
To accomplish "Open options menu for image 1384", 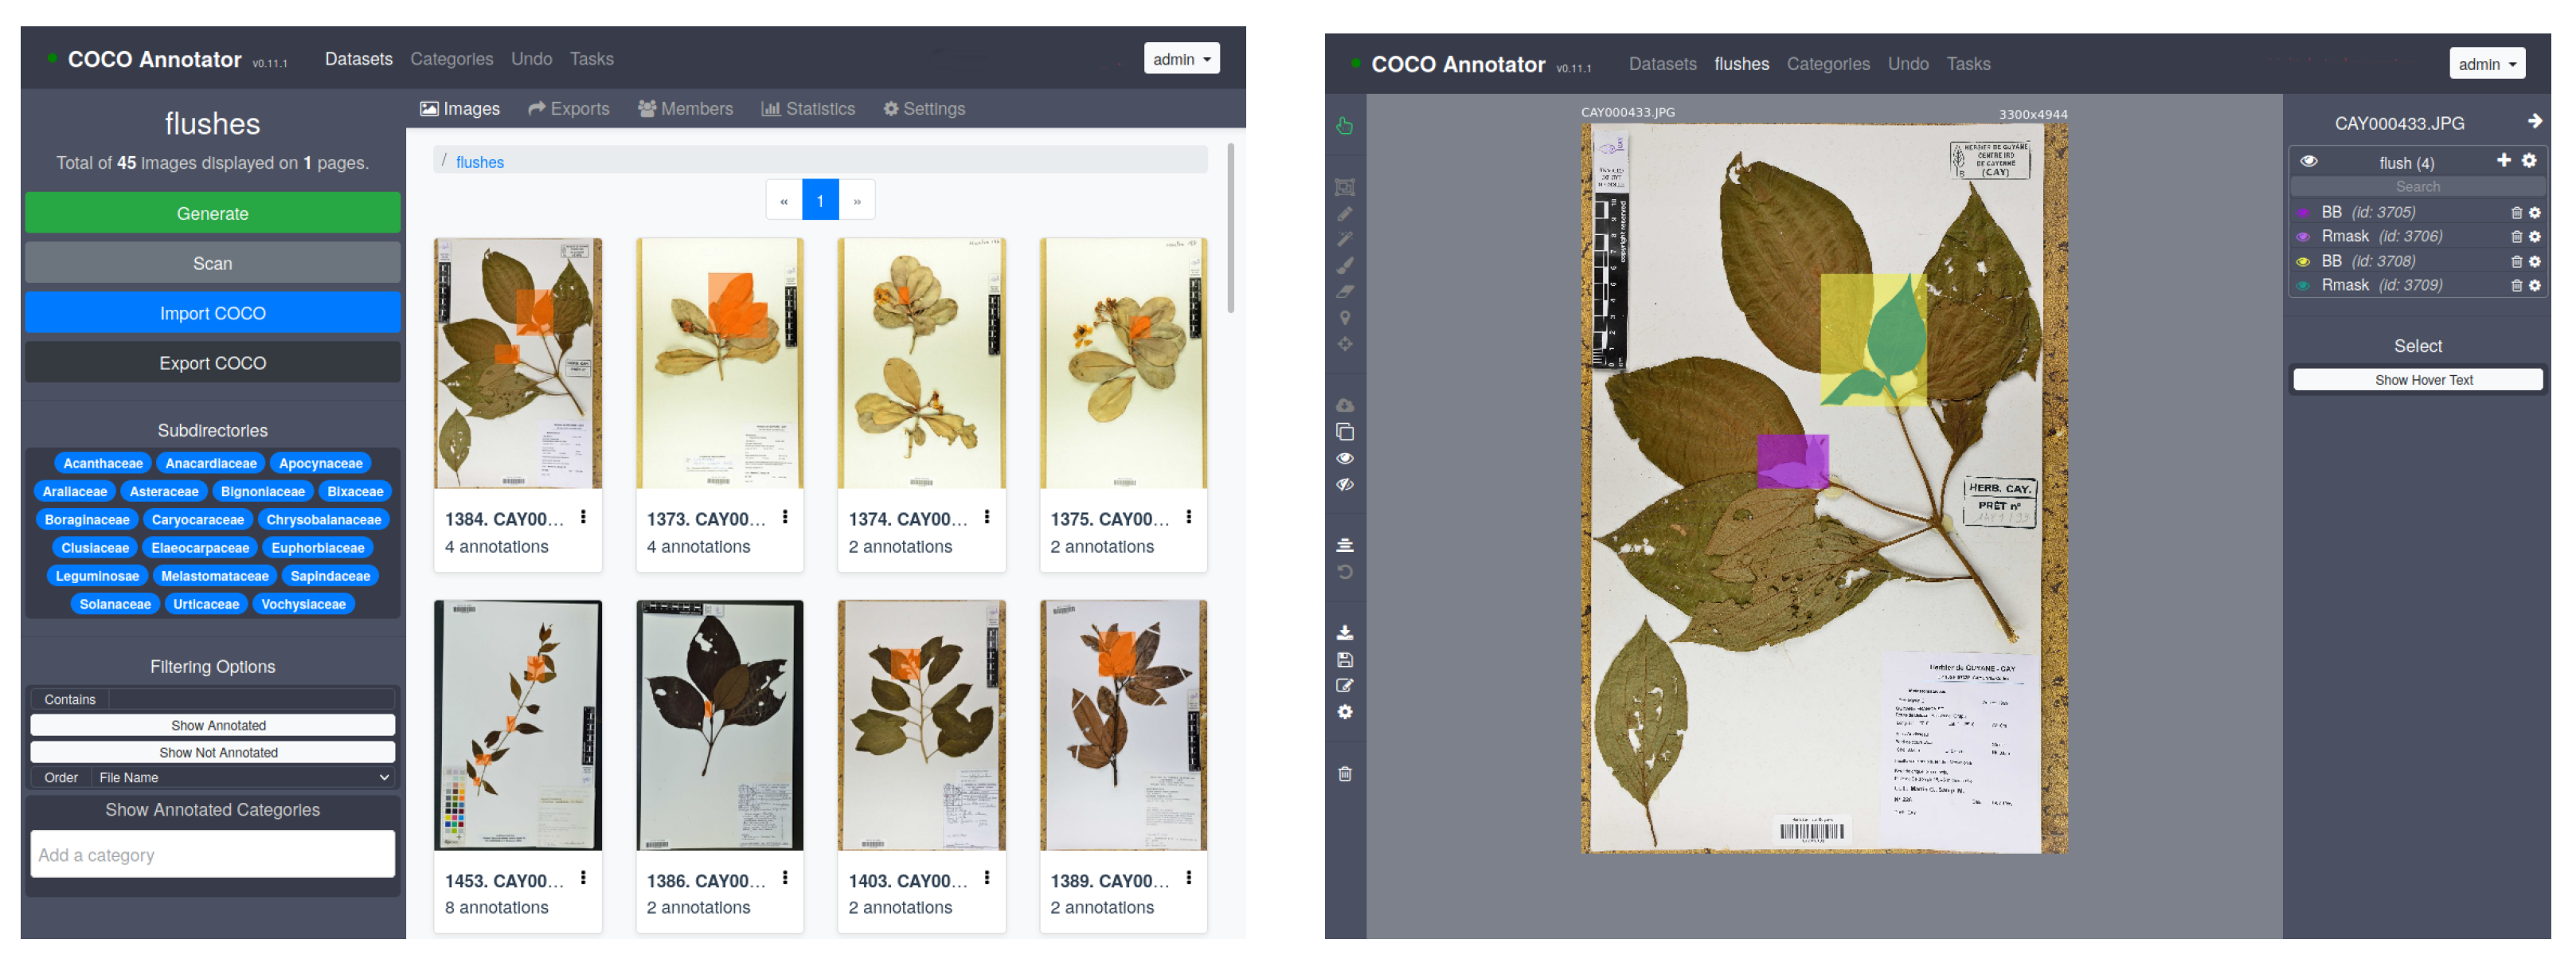I will (x=583, y=517).
